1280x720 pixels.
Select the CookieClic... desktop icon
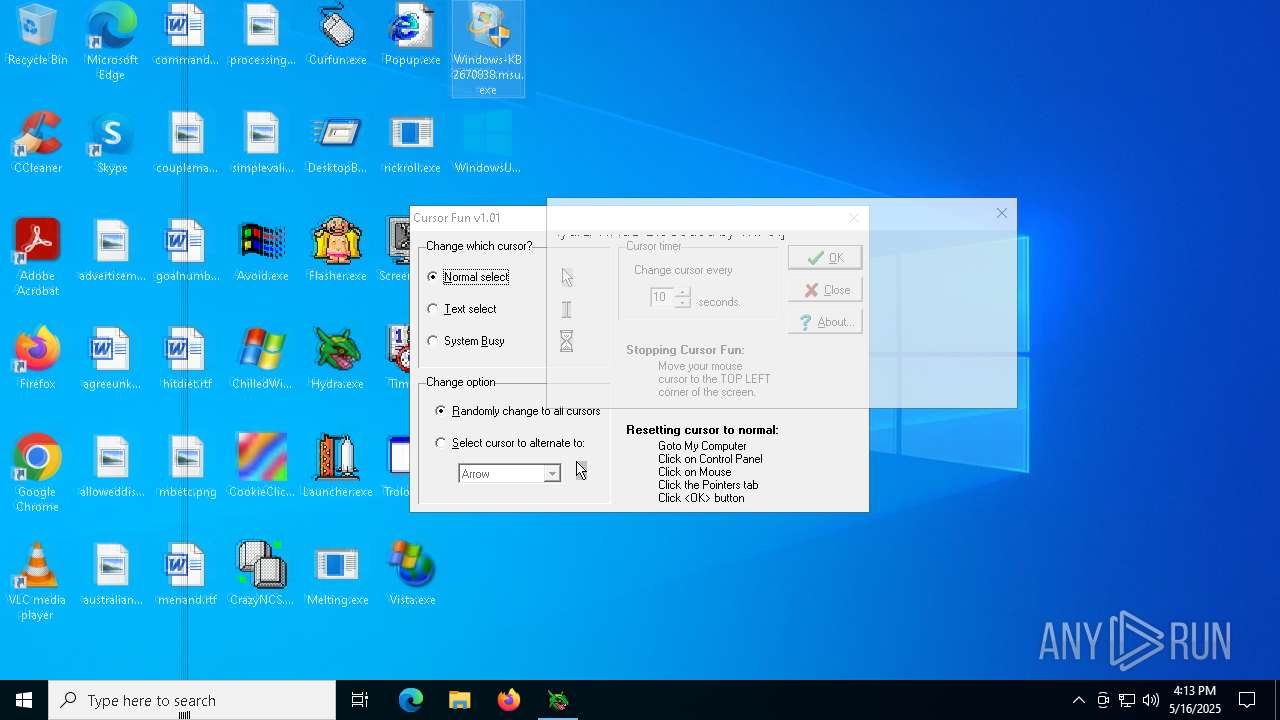click(262, 468)
